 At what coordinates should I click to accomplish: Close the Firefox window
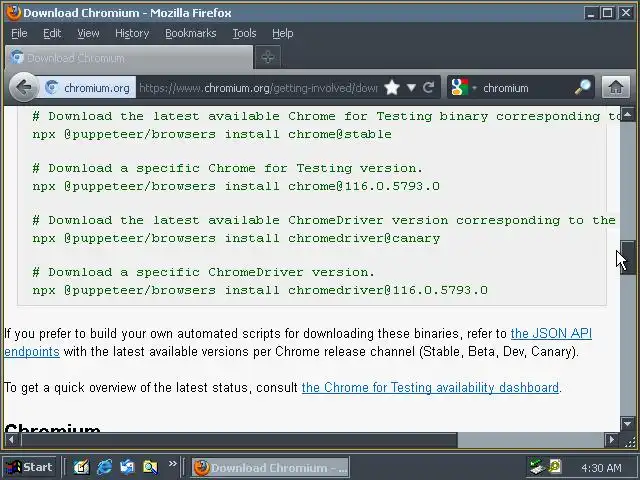pos(626,13)
